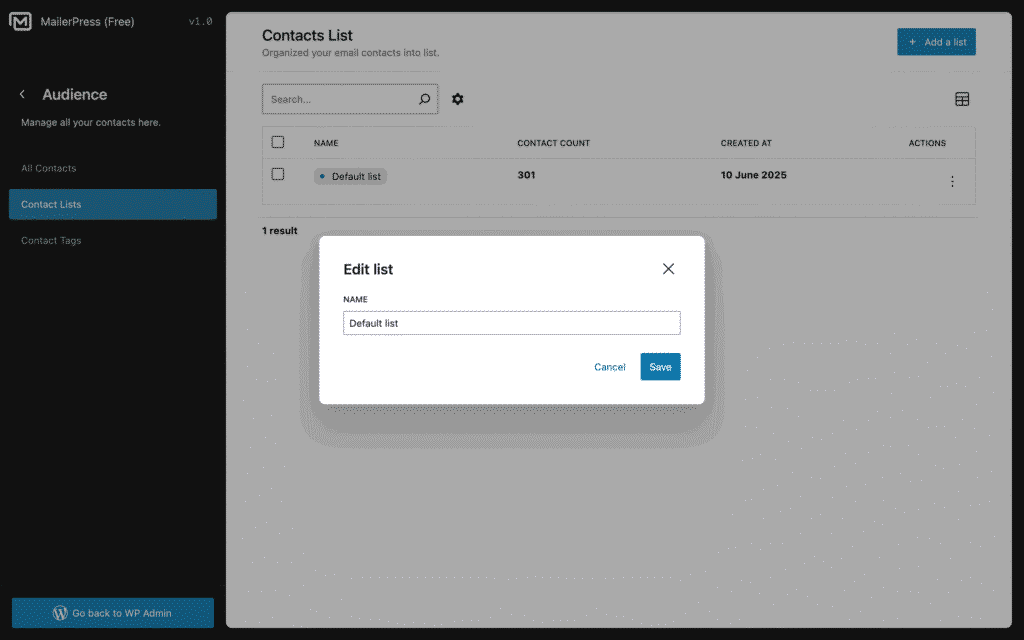
Task: Click the Add a list button
Action: coord(936,41)
